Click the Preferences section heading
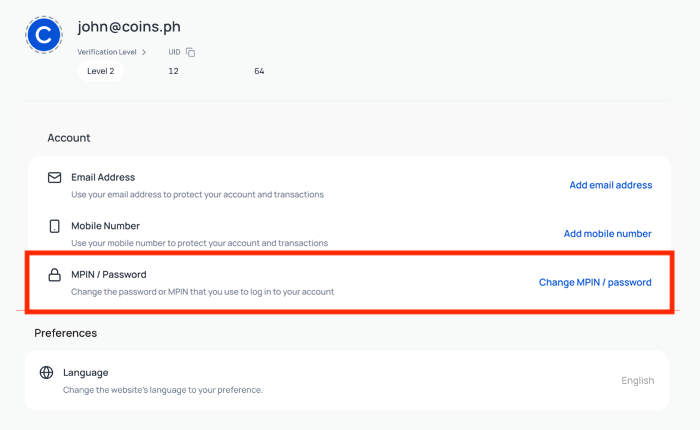The height and width of the screenshot is (430, 700). [x=65, y=332]
